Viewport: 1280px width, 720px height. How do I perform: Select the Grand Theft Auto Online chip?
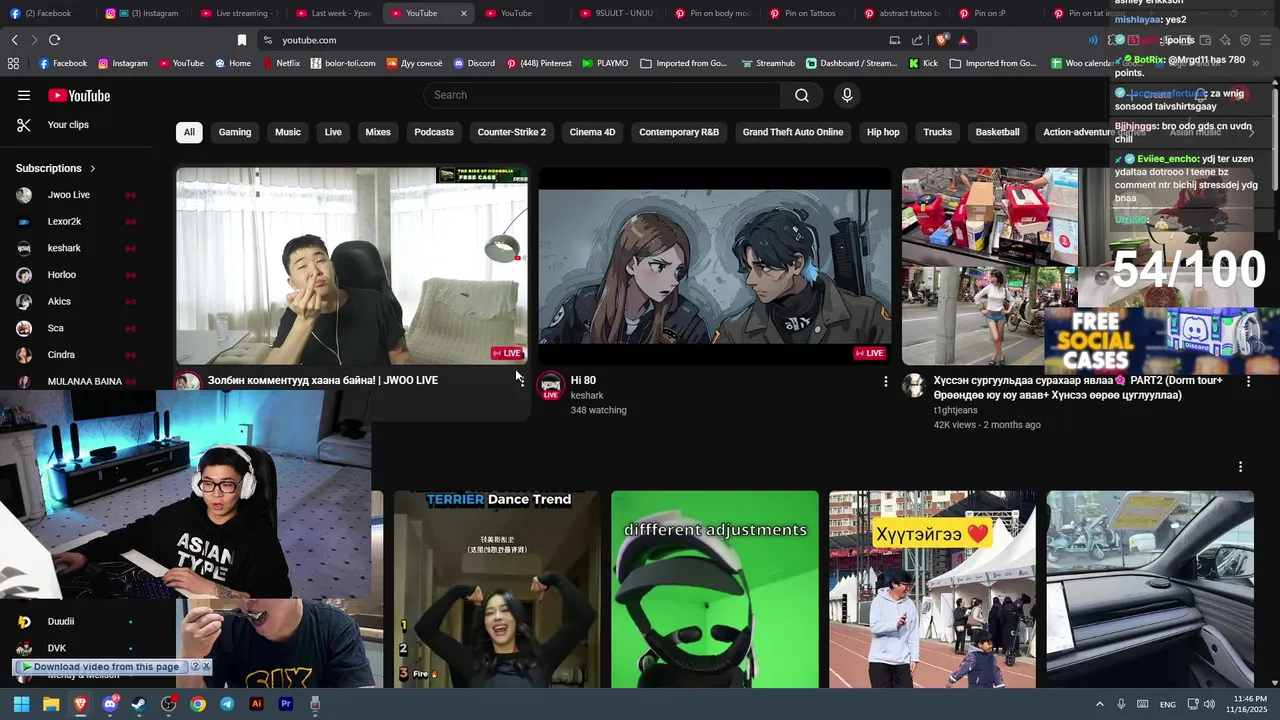[793, 132]
